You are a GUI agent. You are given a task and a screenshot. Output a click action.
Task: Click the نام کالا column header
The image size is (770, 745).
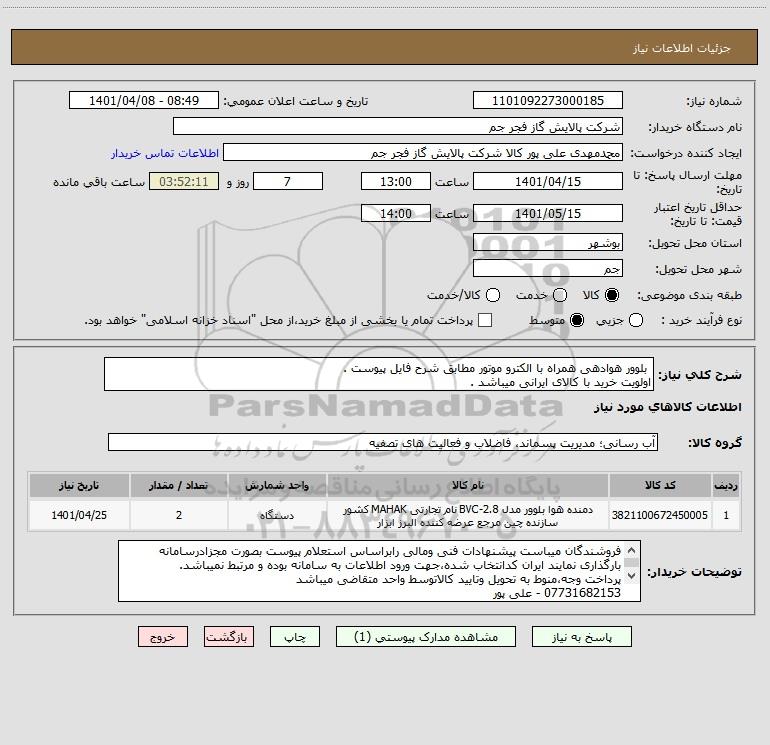tap(468, 485)
